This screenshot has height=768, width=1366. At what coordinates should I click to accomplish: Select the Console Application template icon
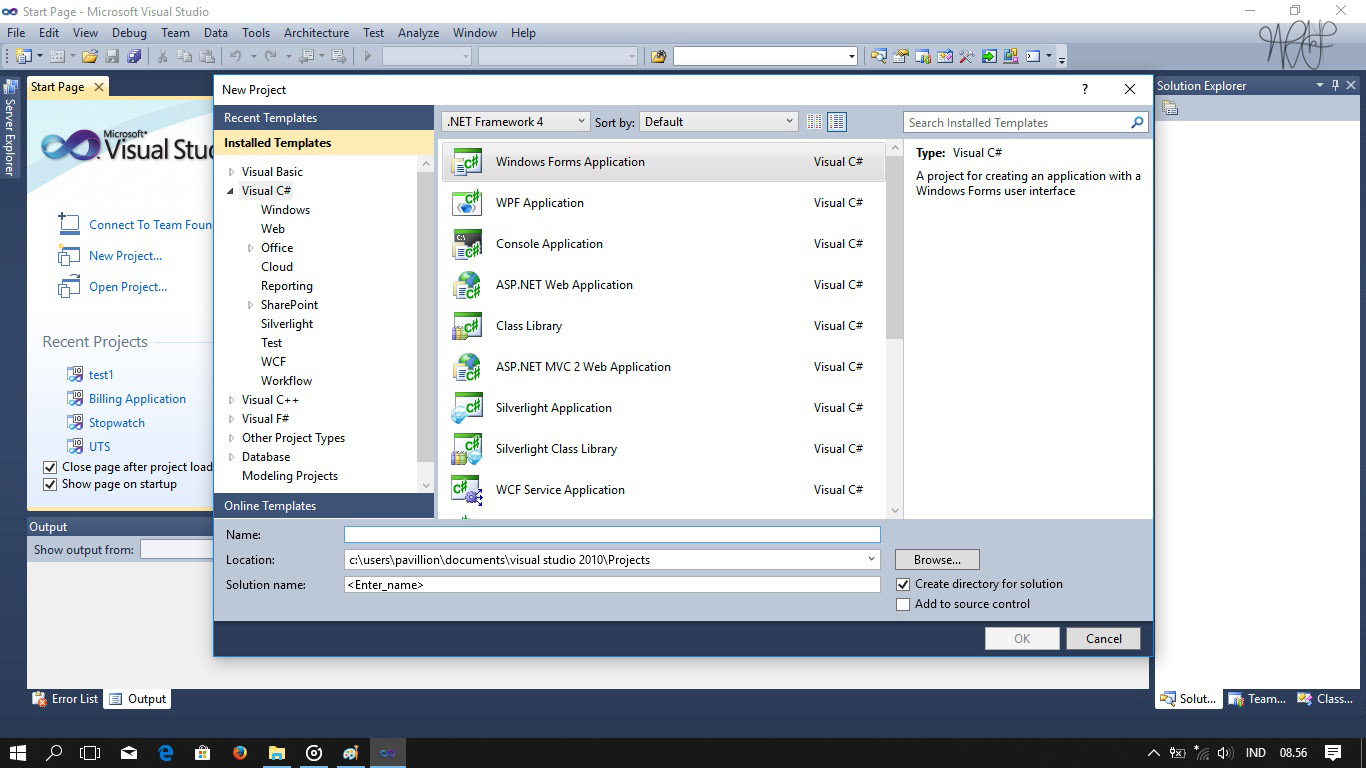coord(467,244)
